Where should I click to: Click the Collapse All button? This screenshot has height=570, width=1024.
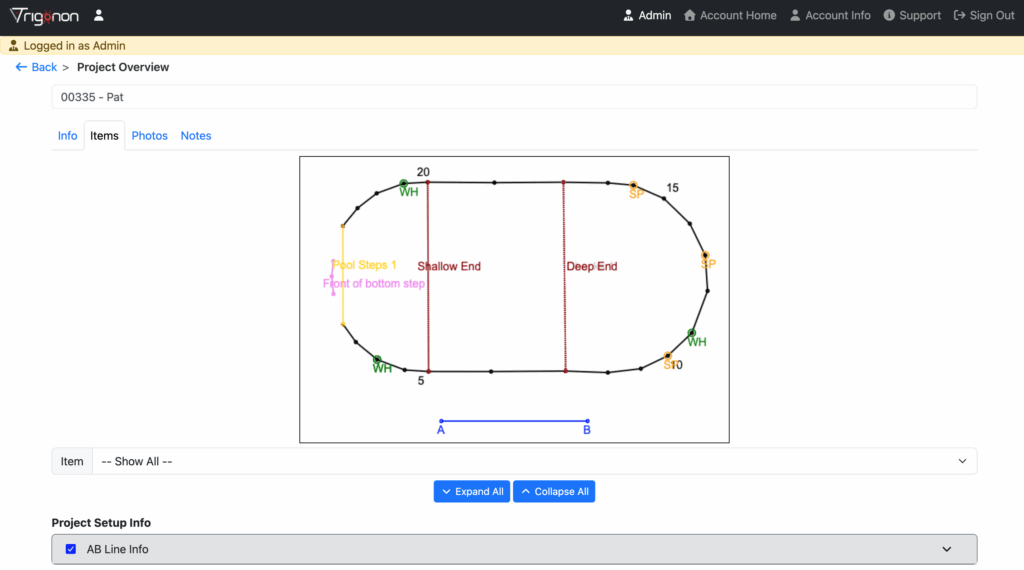(554, 492)
